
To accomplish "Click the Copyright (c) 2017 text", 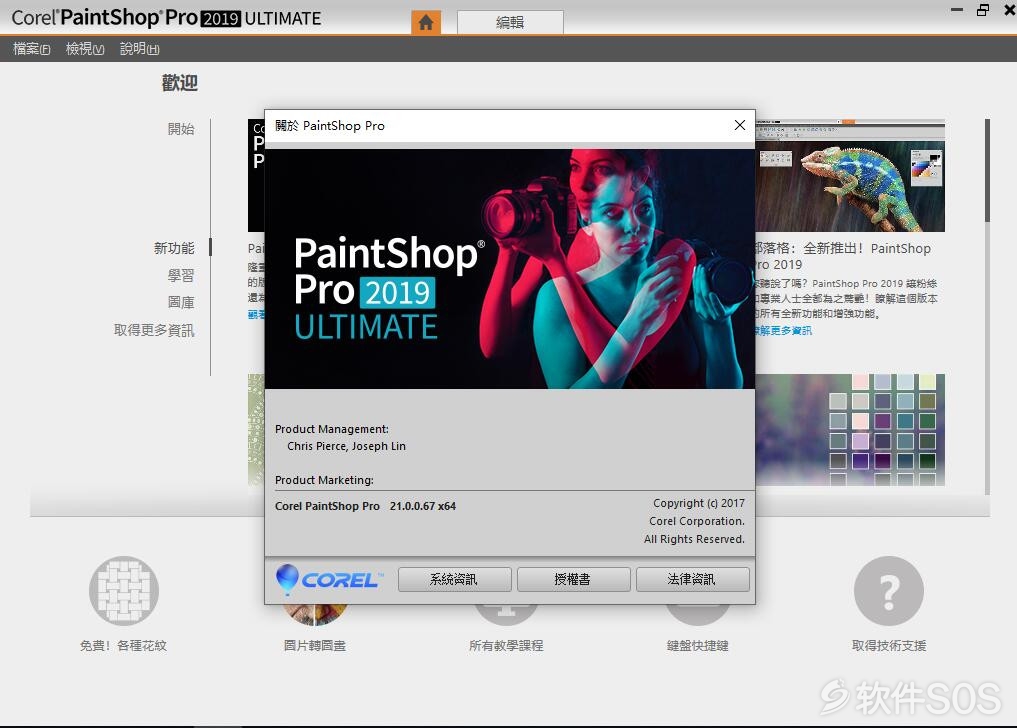I will 699,503.
